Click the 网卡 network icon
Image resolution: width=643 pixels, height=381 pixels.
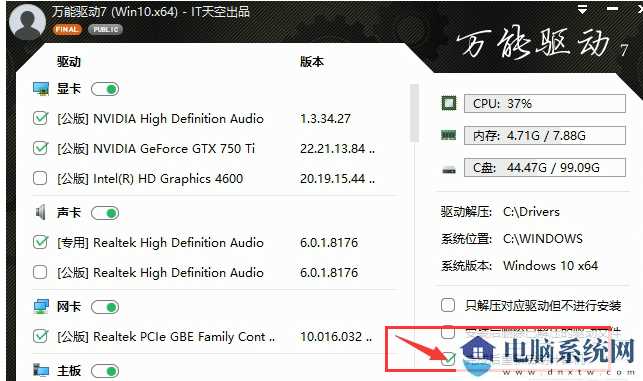coord(41,306)
